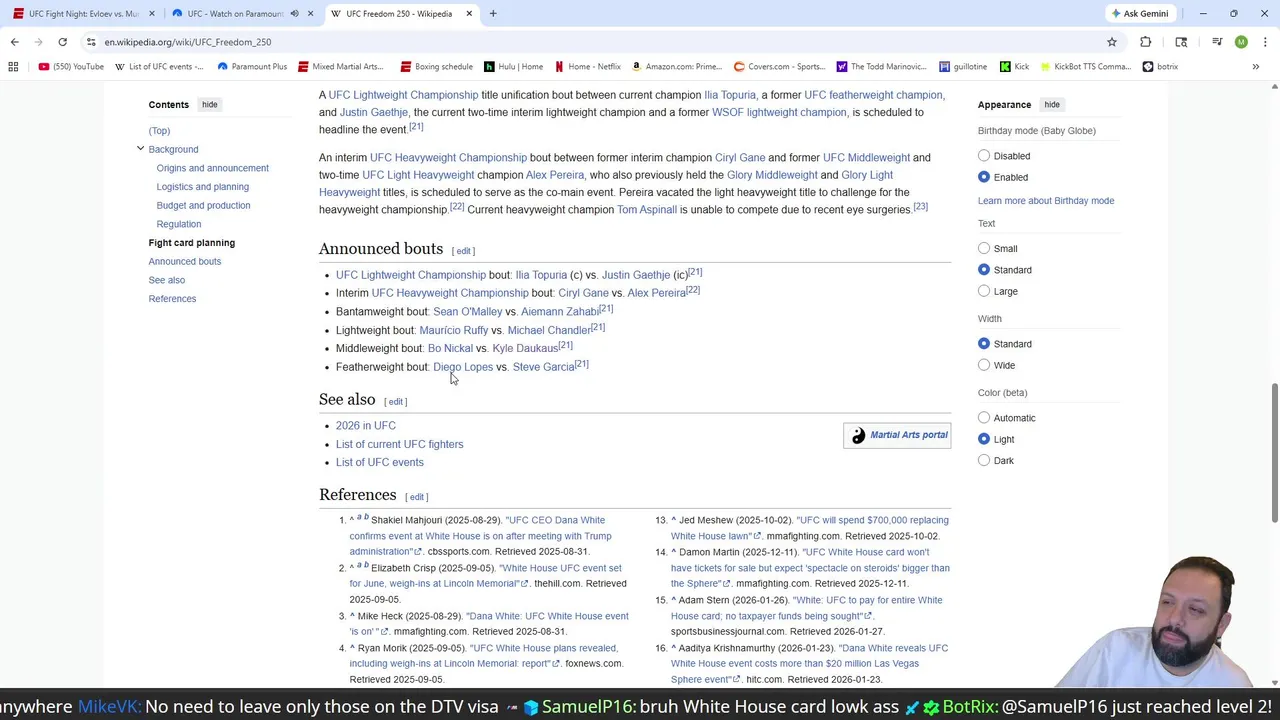Click Ask Gemini button
1280x720 pixels.
(1140, 14)
